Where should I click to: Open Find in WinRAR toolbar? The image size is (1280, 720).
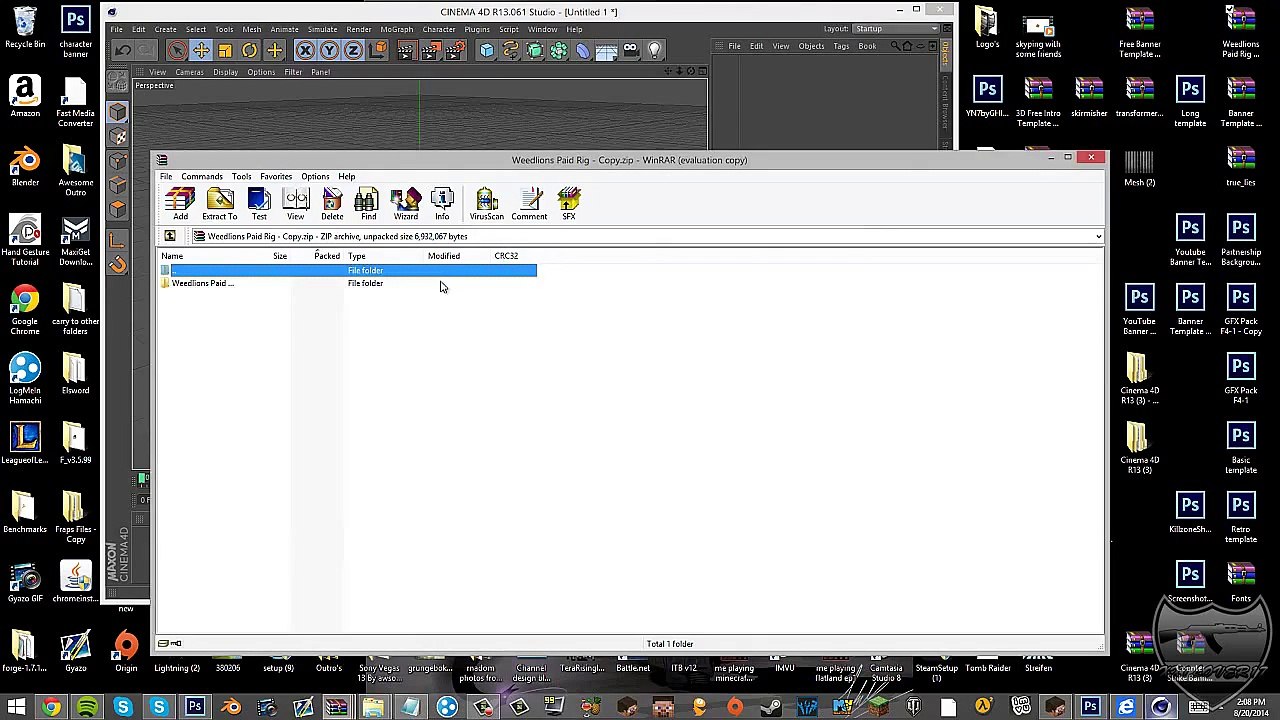368,203
